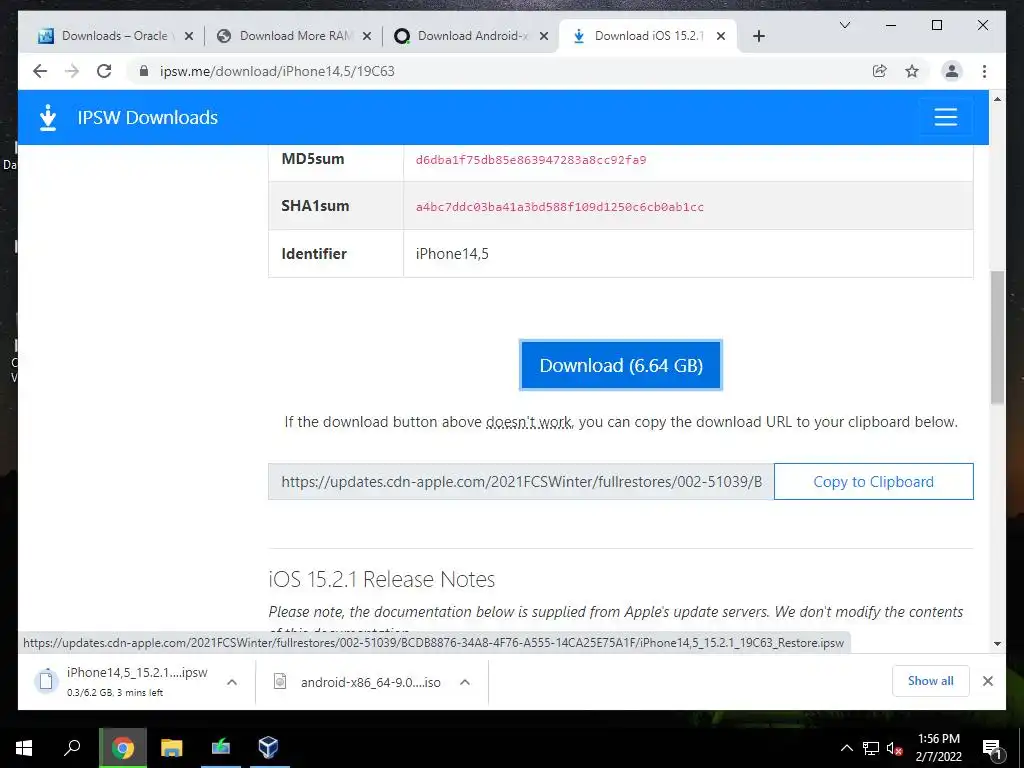Close the Downloads – Oracle tab
Image resolution: width=1024 pixels, height=768 pixels.
click(x=189, y=36)
